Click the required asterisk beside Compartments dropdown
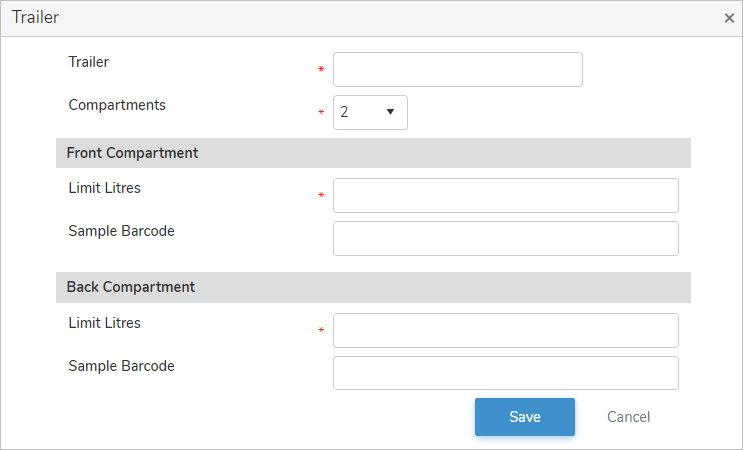Image resolution: width=743 pixels, height=450 pixels. pos(321,113)
